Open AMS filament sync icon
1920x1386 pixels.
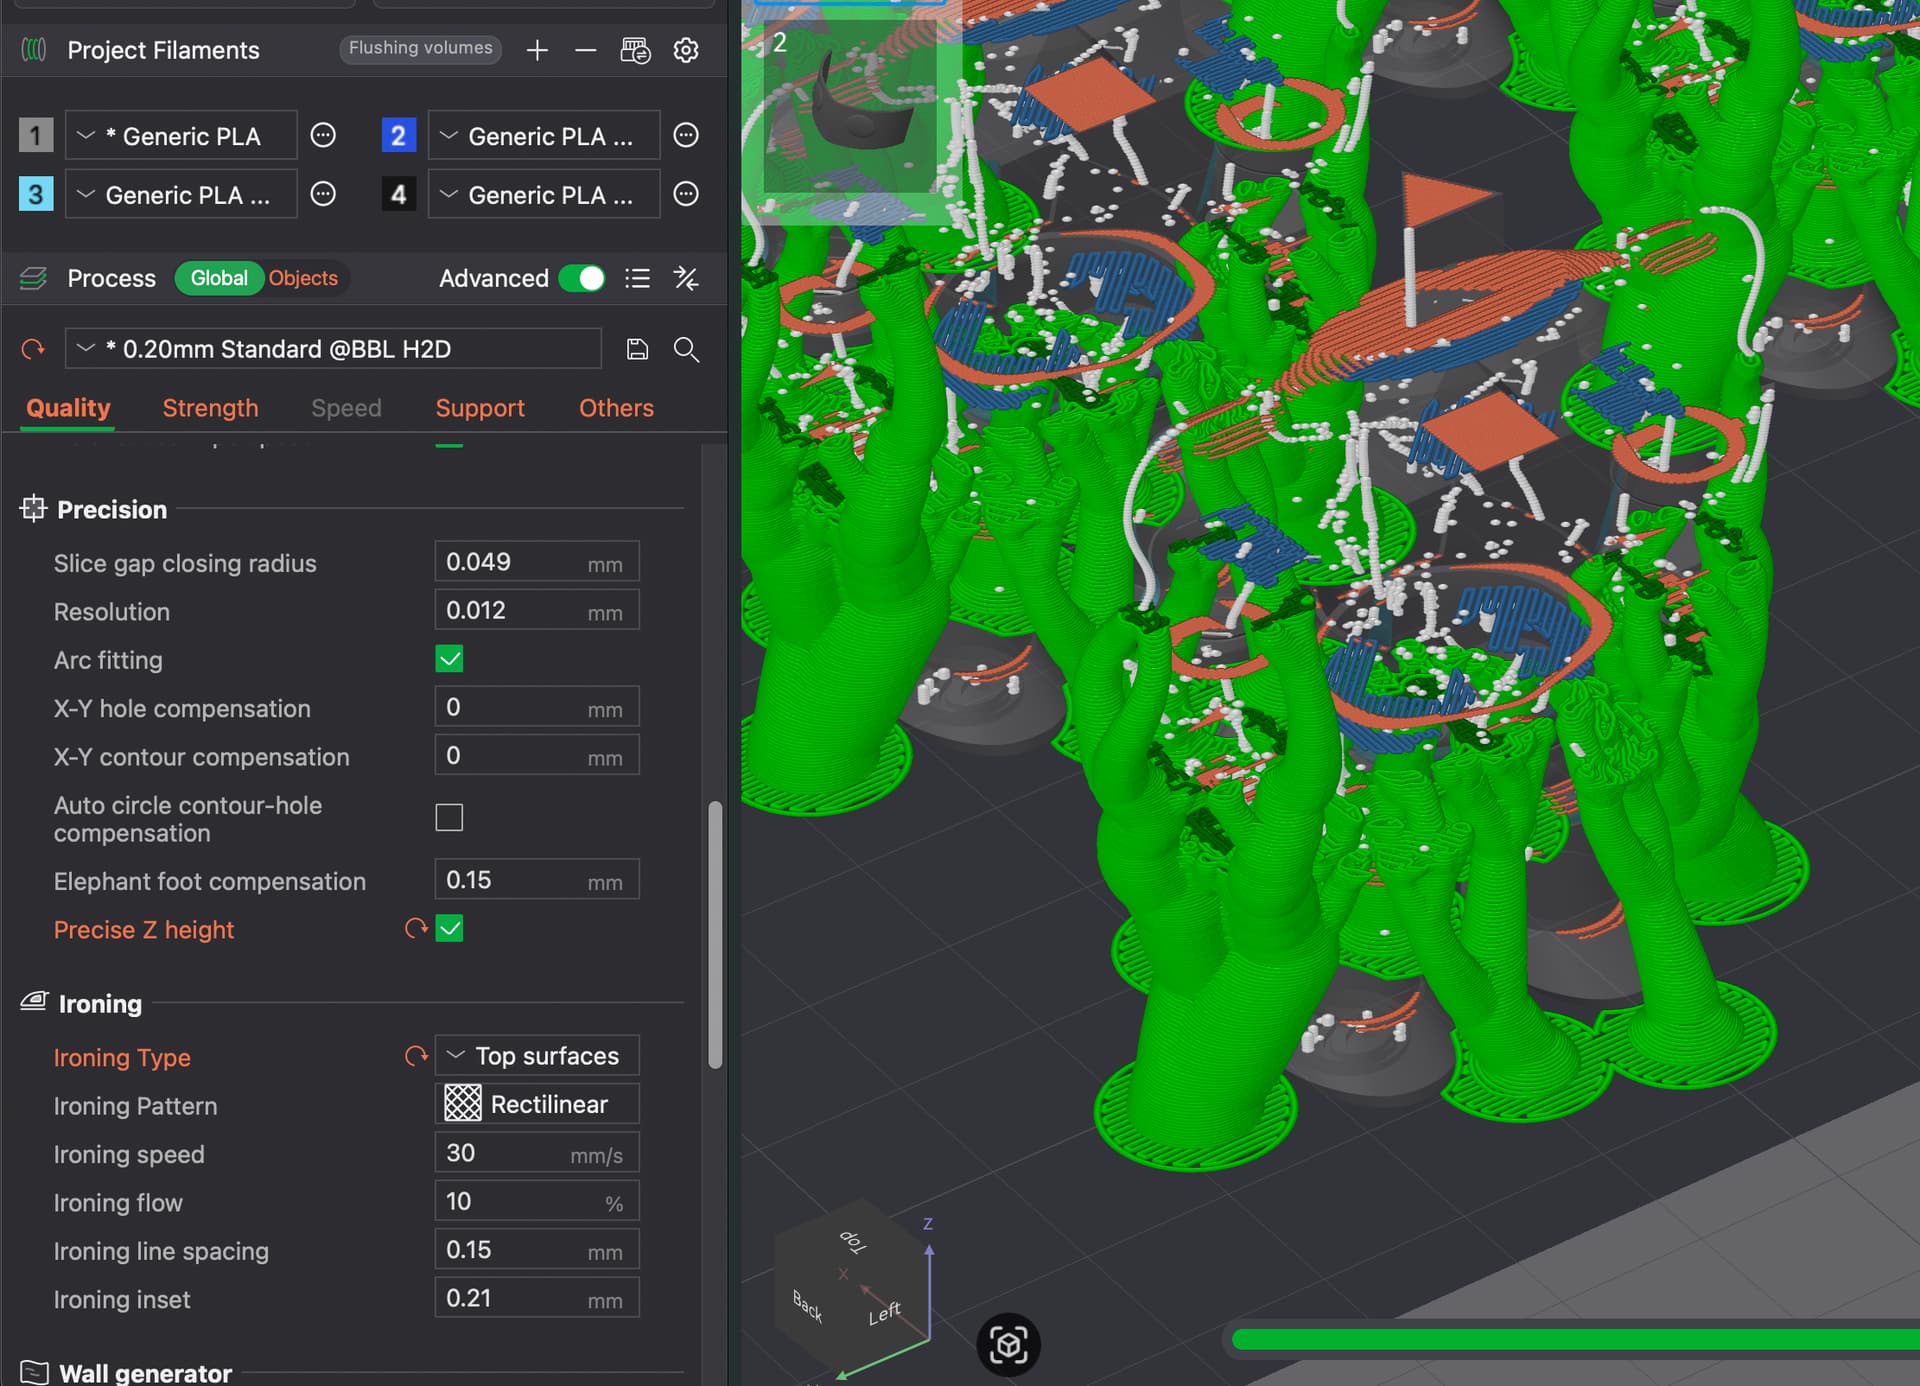(x=636, y=50)
